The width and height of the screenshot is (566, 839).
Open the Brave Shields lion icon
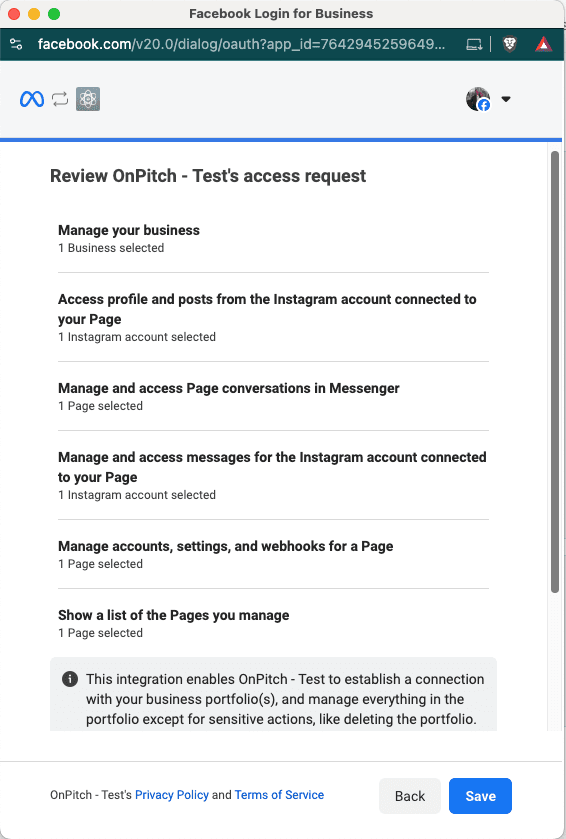(x=510, y=44)
